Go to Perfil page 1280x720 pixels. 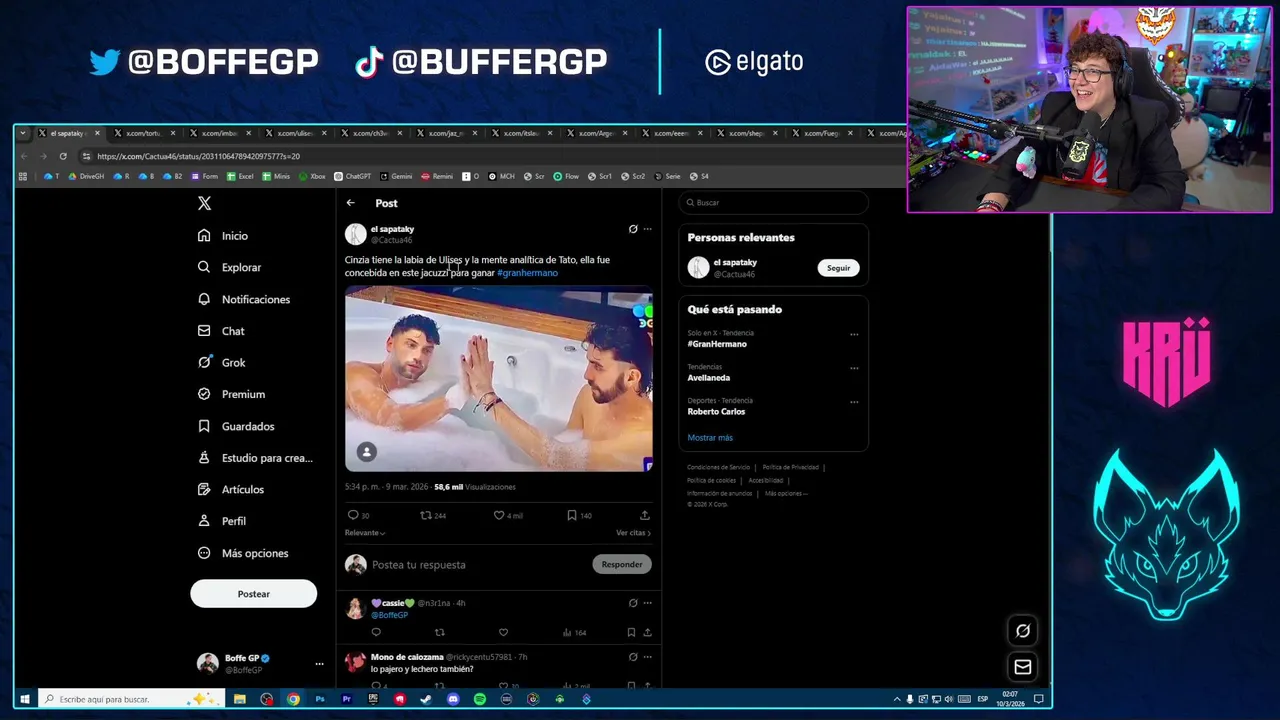221,521
